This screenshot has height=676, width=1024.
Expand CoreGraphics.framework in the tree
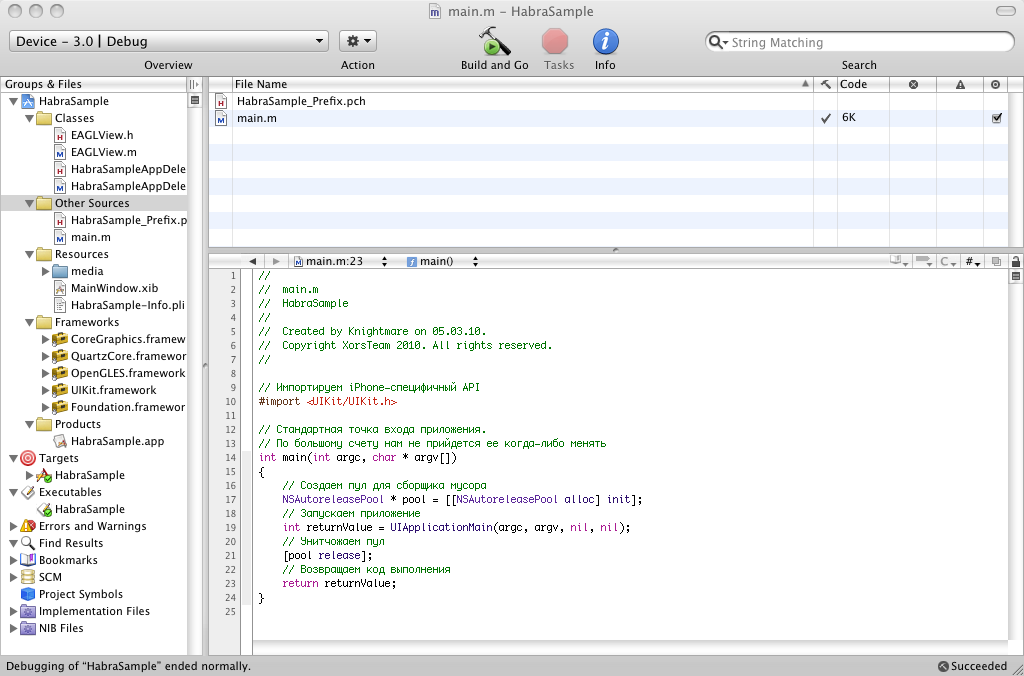[45, 339]
